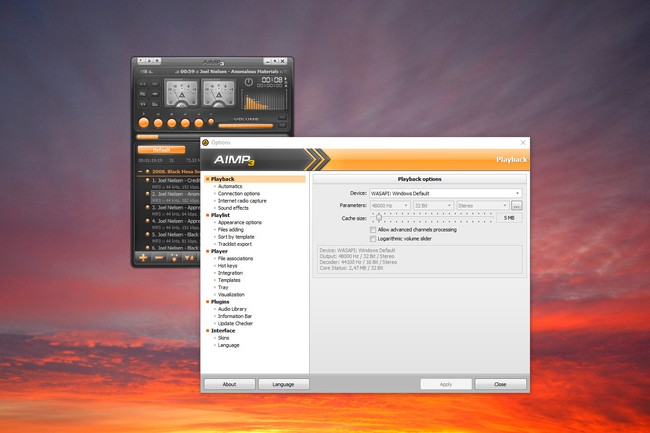The width and height of the screenshot is (650, 433).
Task: Open the 32 Bit parameter dropdown
Action: tap(433, 206)
